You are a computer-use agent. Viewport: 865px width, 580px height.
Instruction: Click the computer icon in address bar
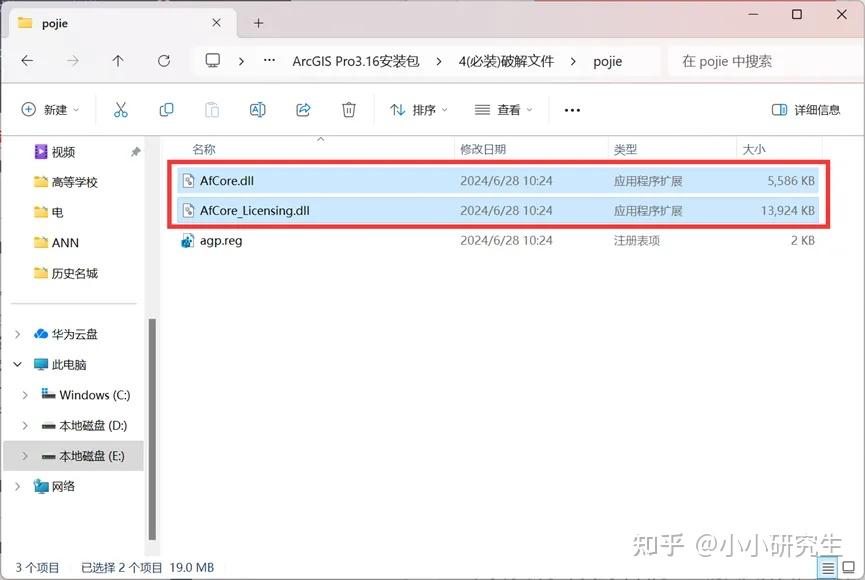pyautogui.click(x=213, y=60)
